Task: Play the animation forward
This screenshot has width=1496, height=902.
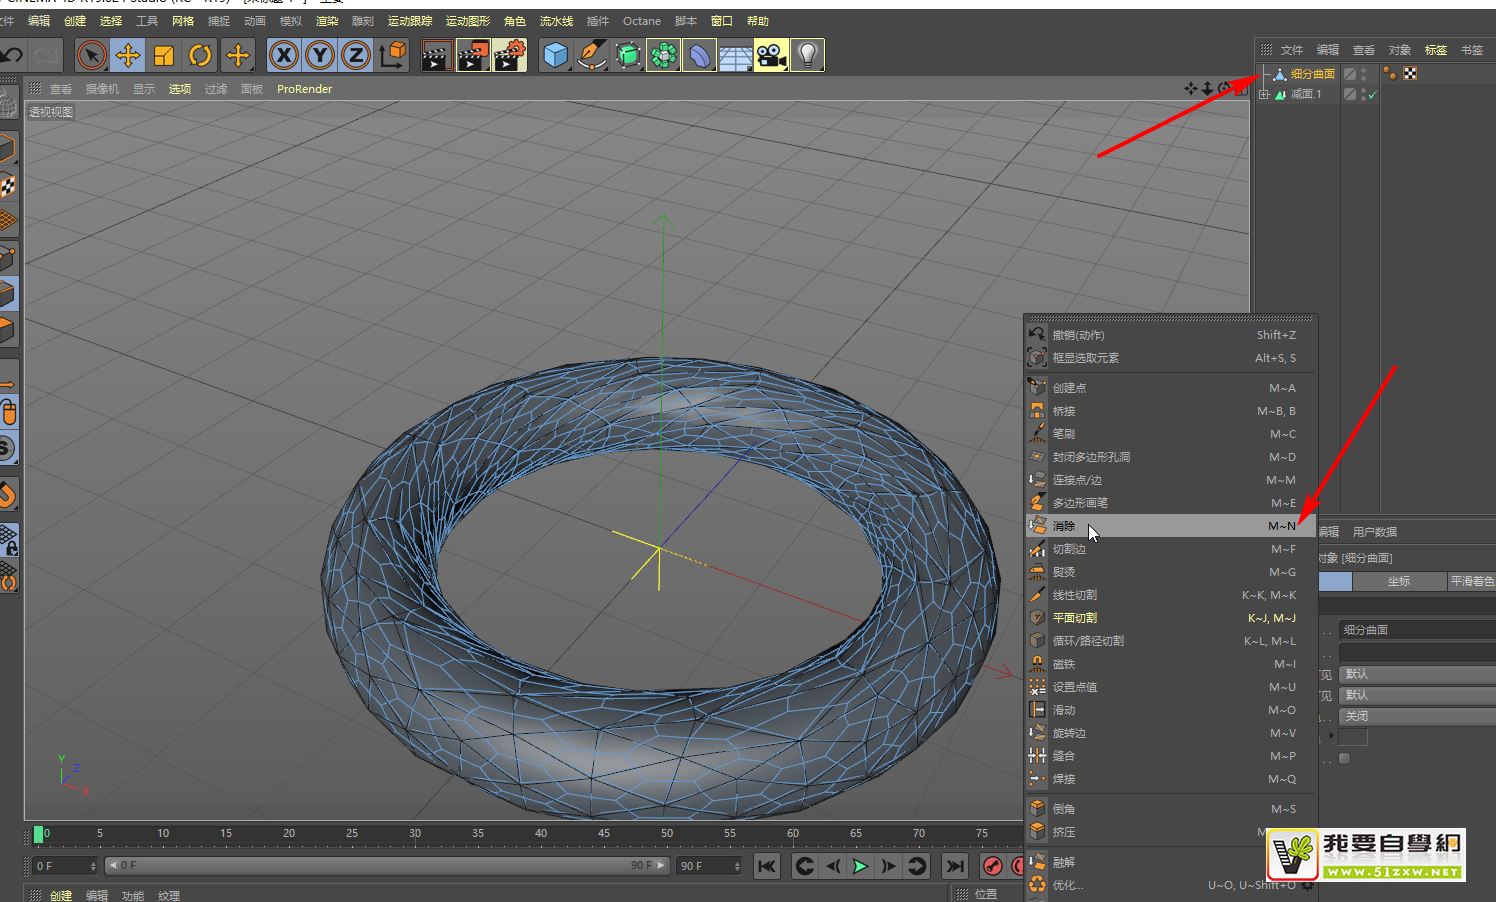Action: pos(860,866)
